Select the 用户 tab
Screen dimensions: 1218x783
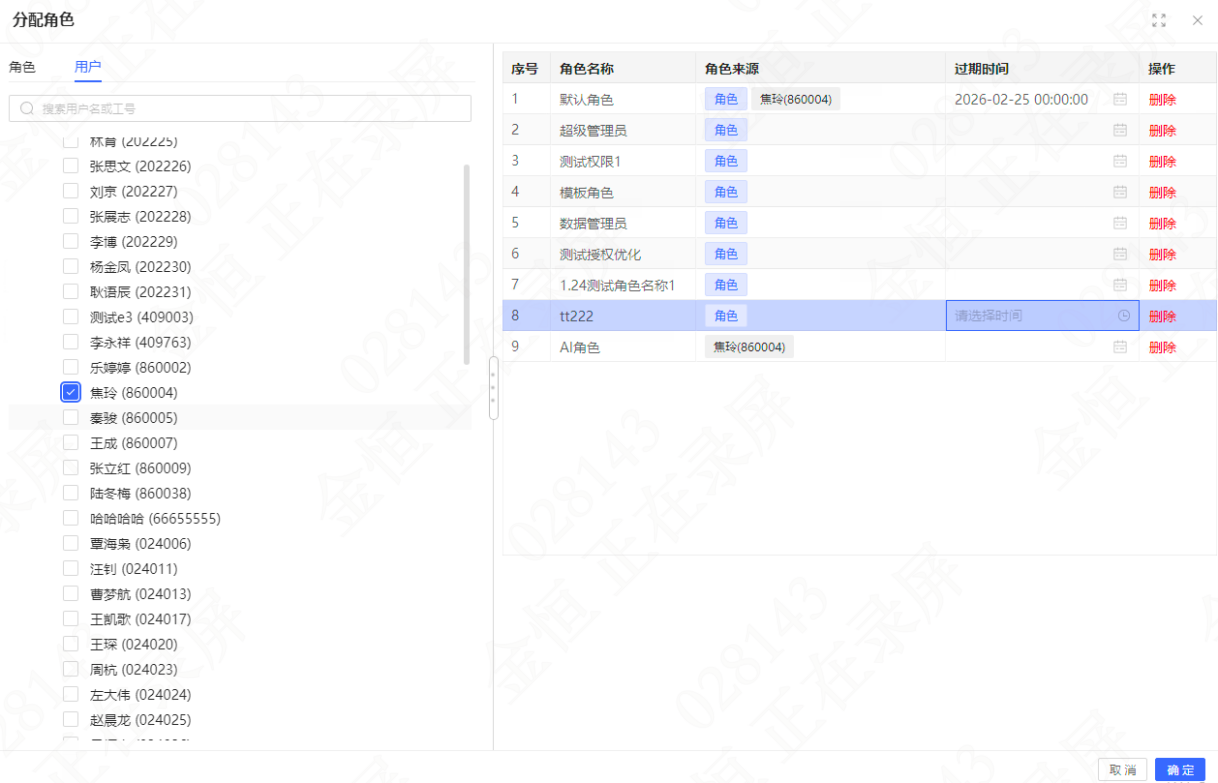(88, 67)
